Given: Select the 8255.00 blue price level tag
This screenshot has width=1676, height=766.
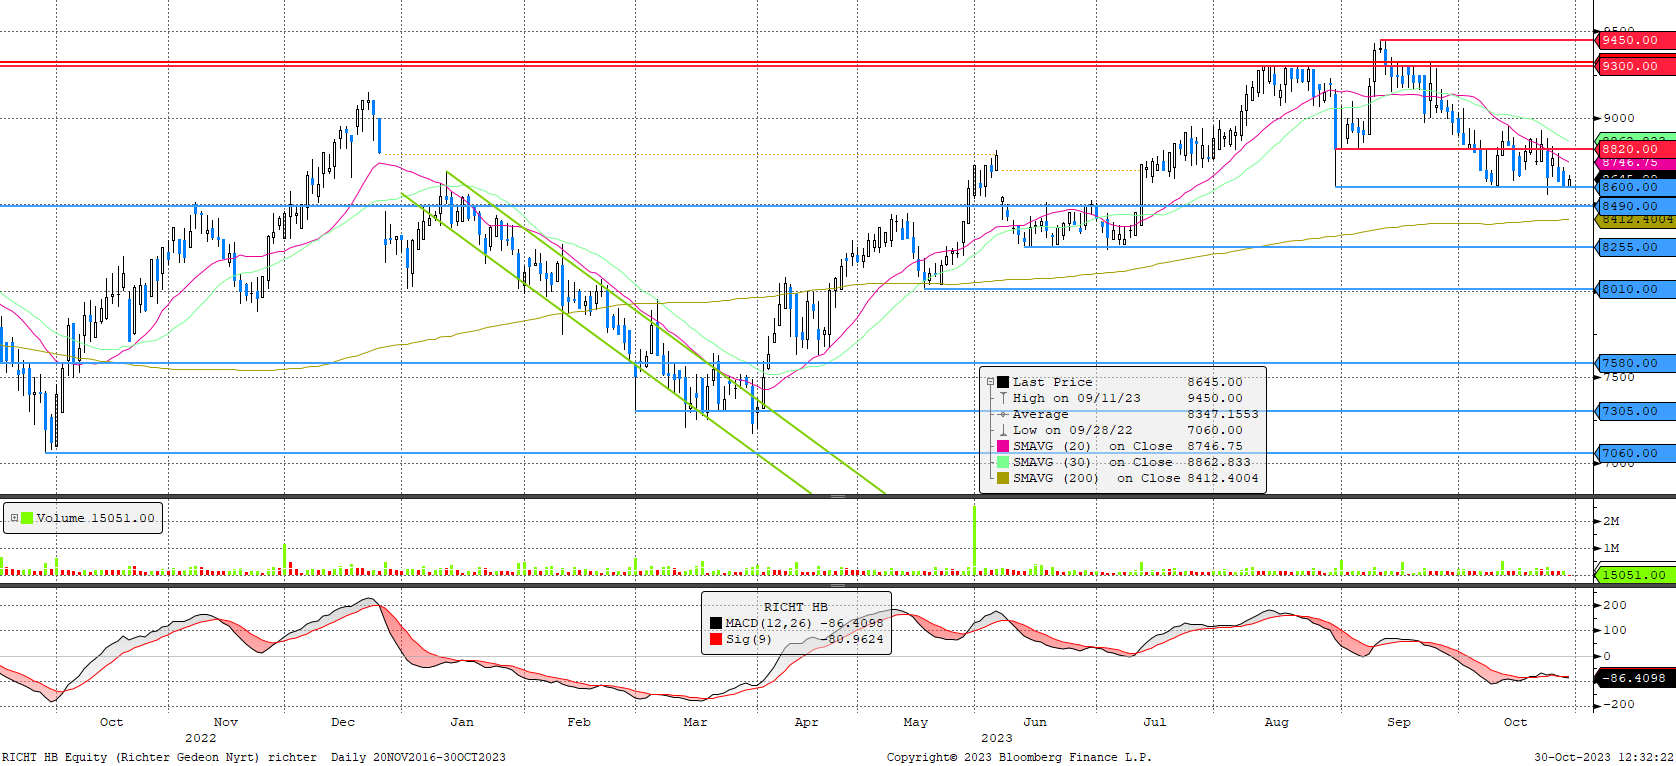Looking at the screenshot, I should pos(1634,247).
